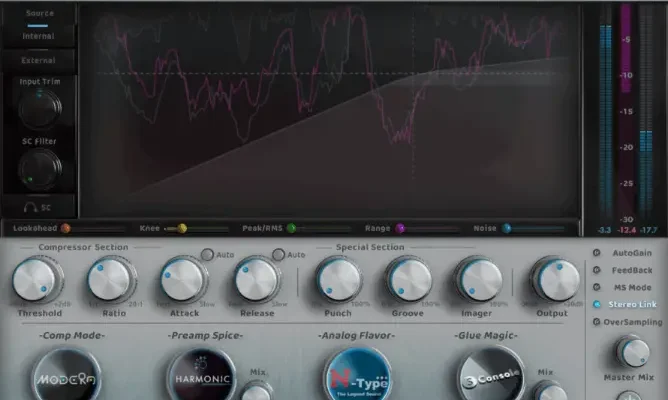The height and width of the screenshot is (400, 668).
Task: Click the Harmonic preamp spice emblem
Action: pos(201,379)
